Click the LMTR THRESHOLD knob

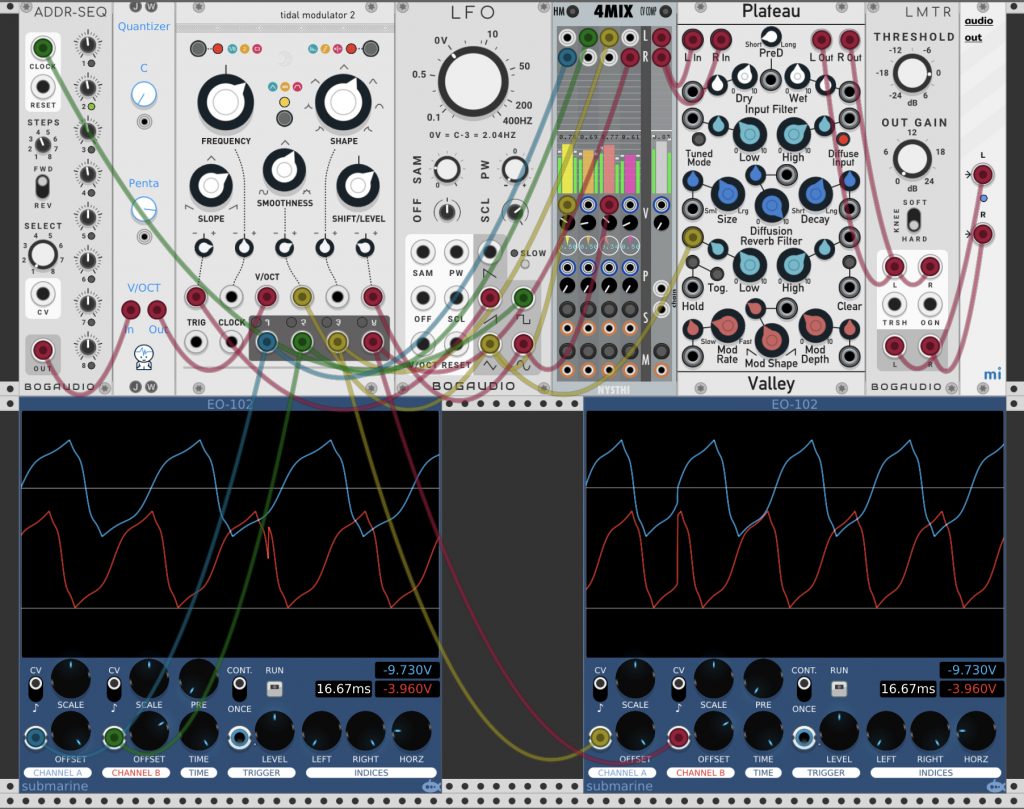[x=912, y=73]
